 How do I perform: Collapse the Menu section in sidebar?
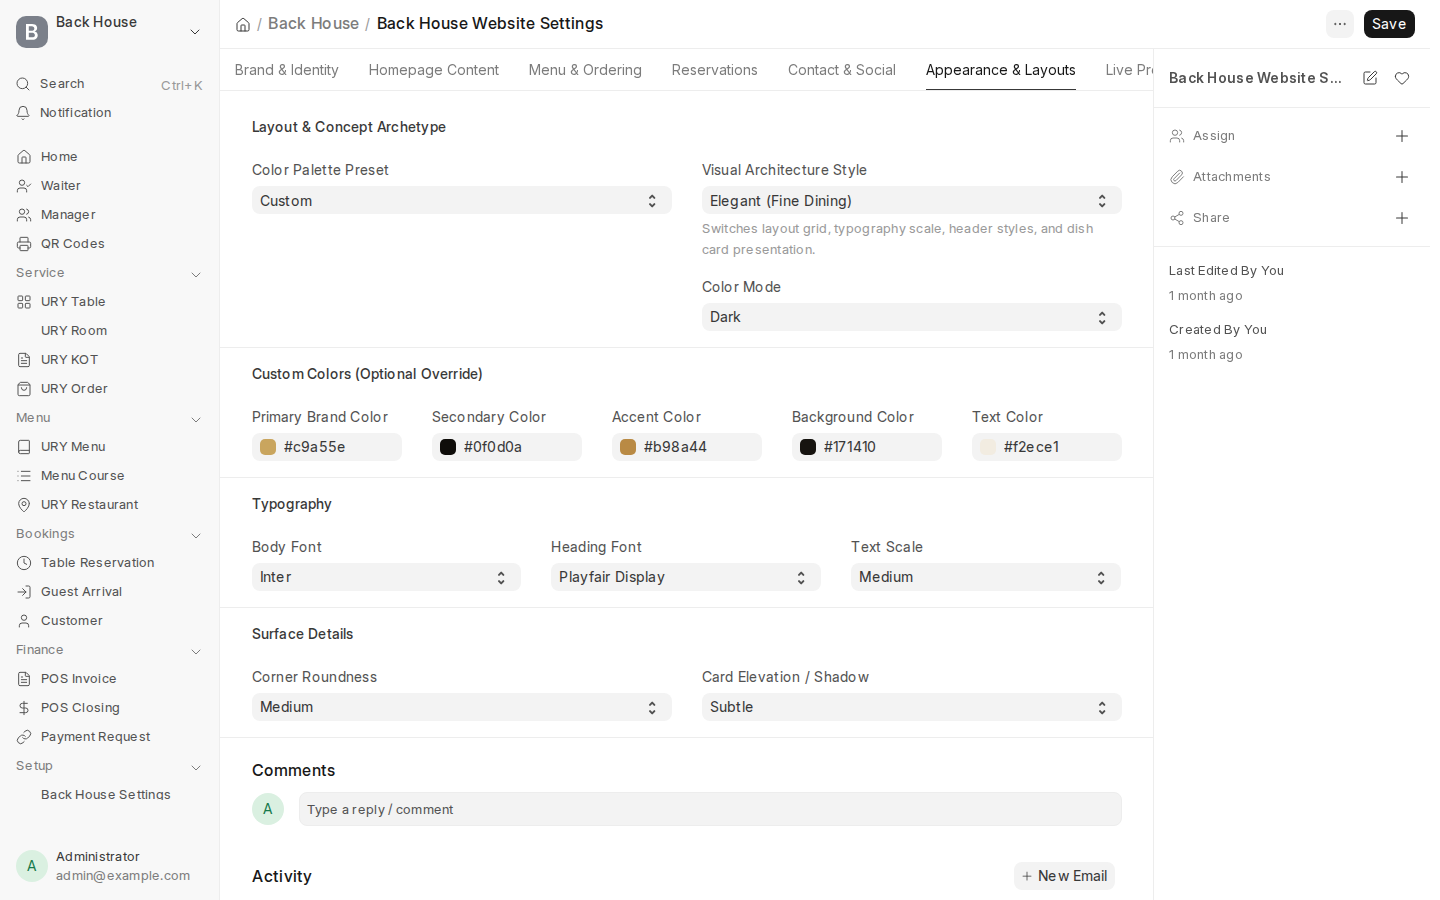coord(196,419)
